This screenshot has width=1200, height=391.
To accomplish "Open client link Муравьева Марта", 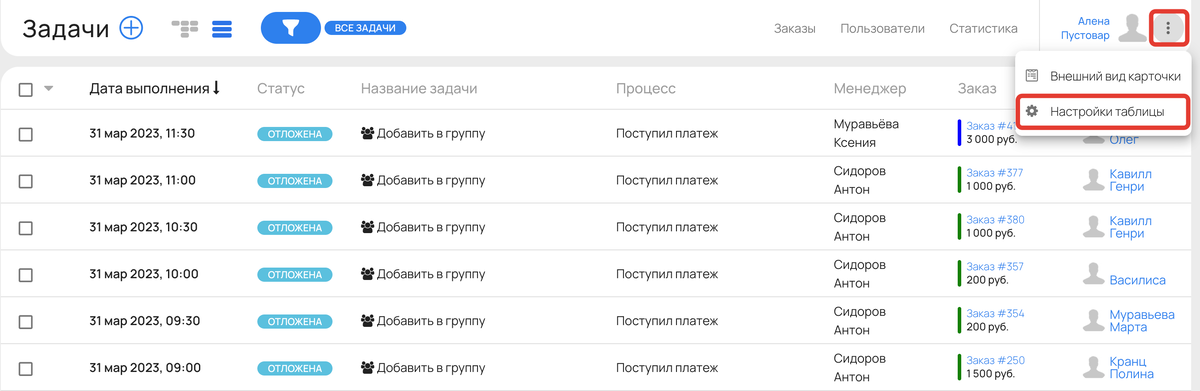I will [x=1142, y=321].
